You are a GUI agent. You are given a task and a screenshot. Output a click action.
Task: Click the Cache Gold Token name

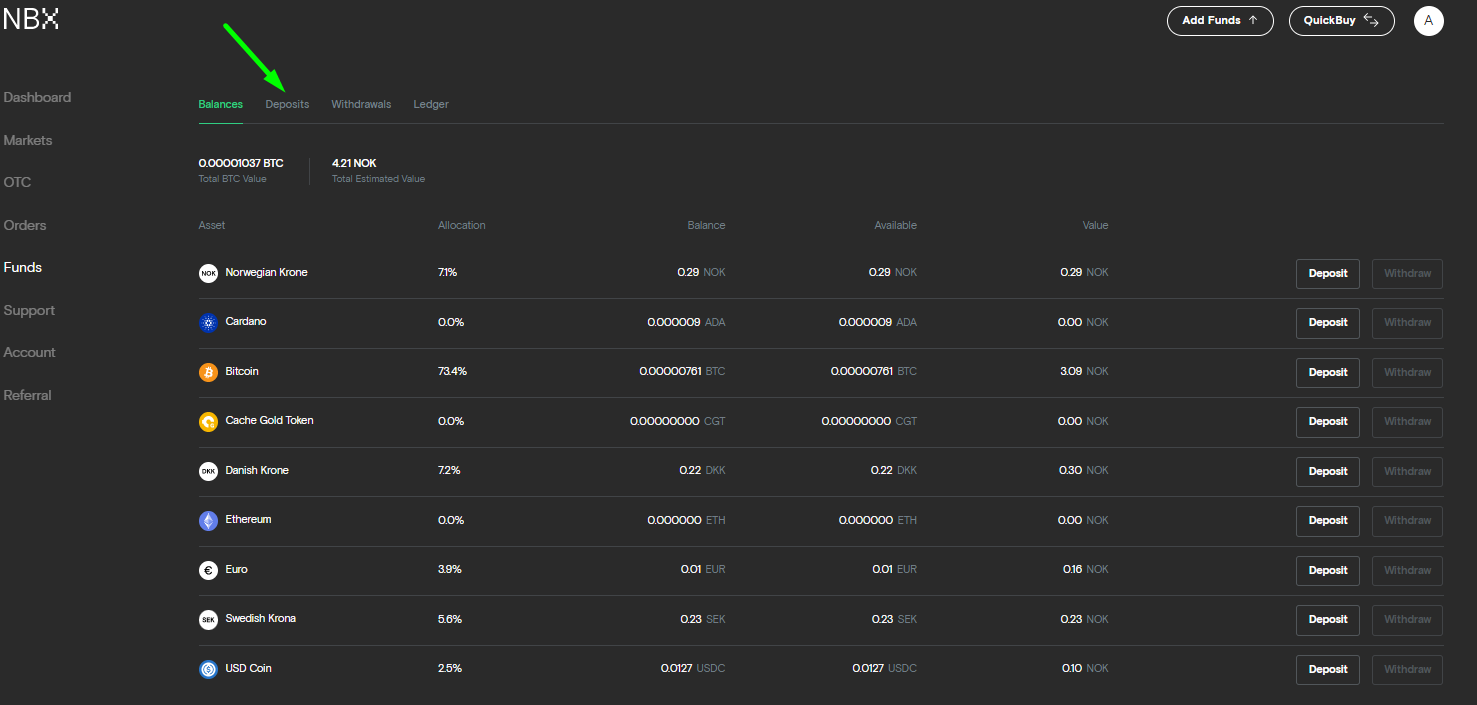pyautogui.click(x=269, y=420)
